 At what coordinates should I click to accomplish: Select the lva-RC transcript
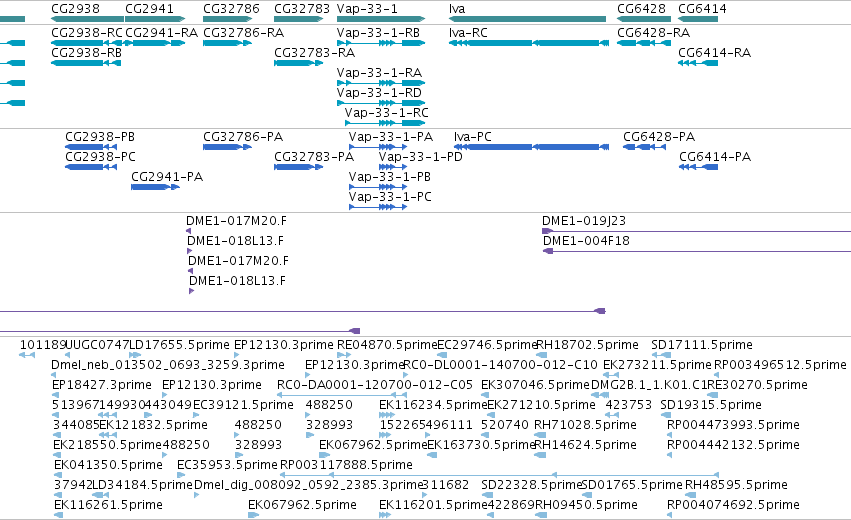click(529, 43)
